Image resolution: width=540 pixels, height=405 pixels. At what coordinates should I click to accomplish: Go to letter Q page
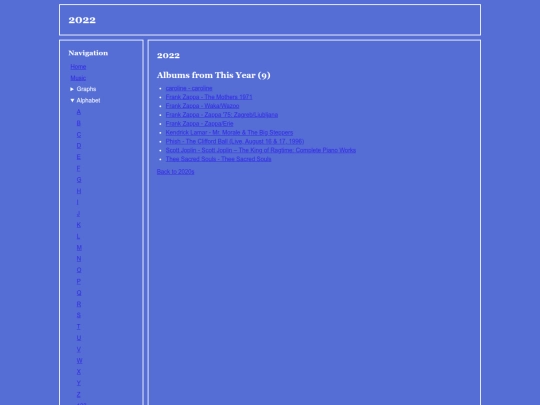pyautogui.click(x=79, y=293)
